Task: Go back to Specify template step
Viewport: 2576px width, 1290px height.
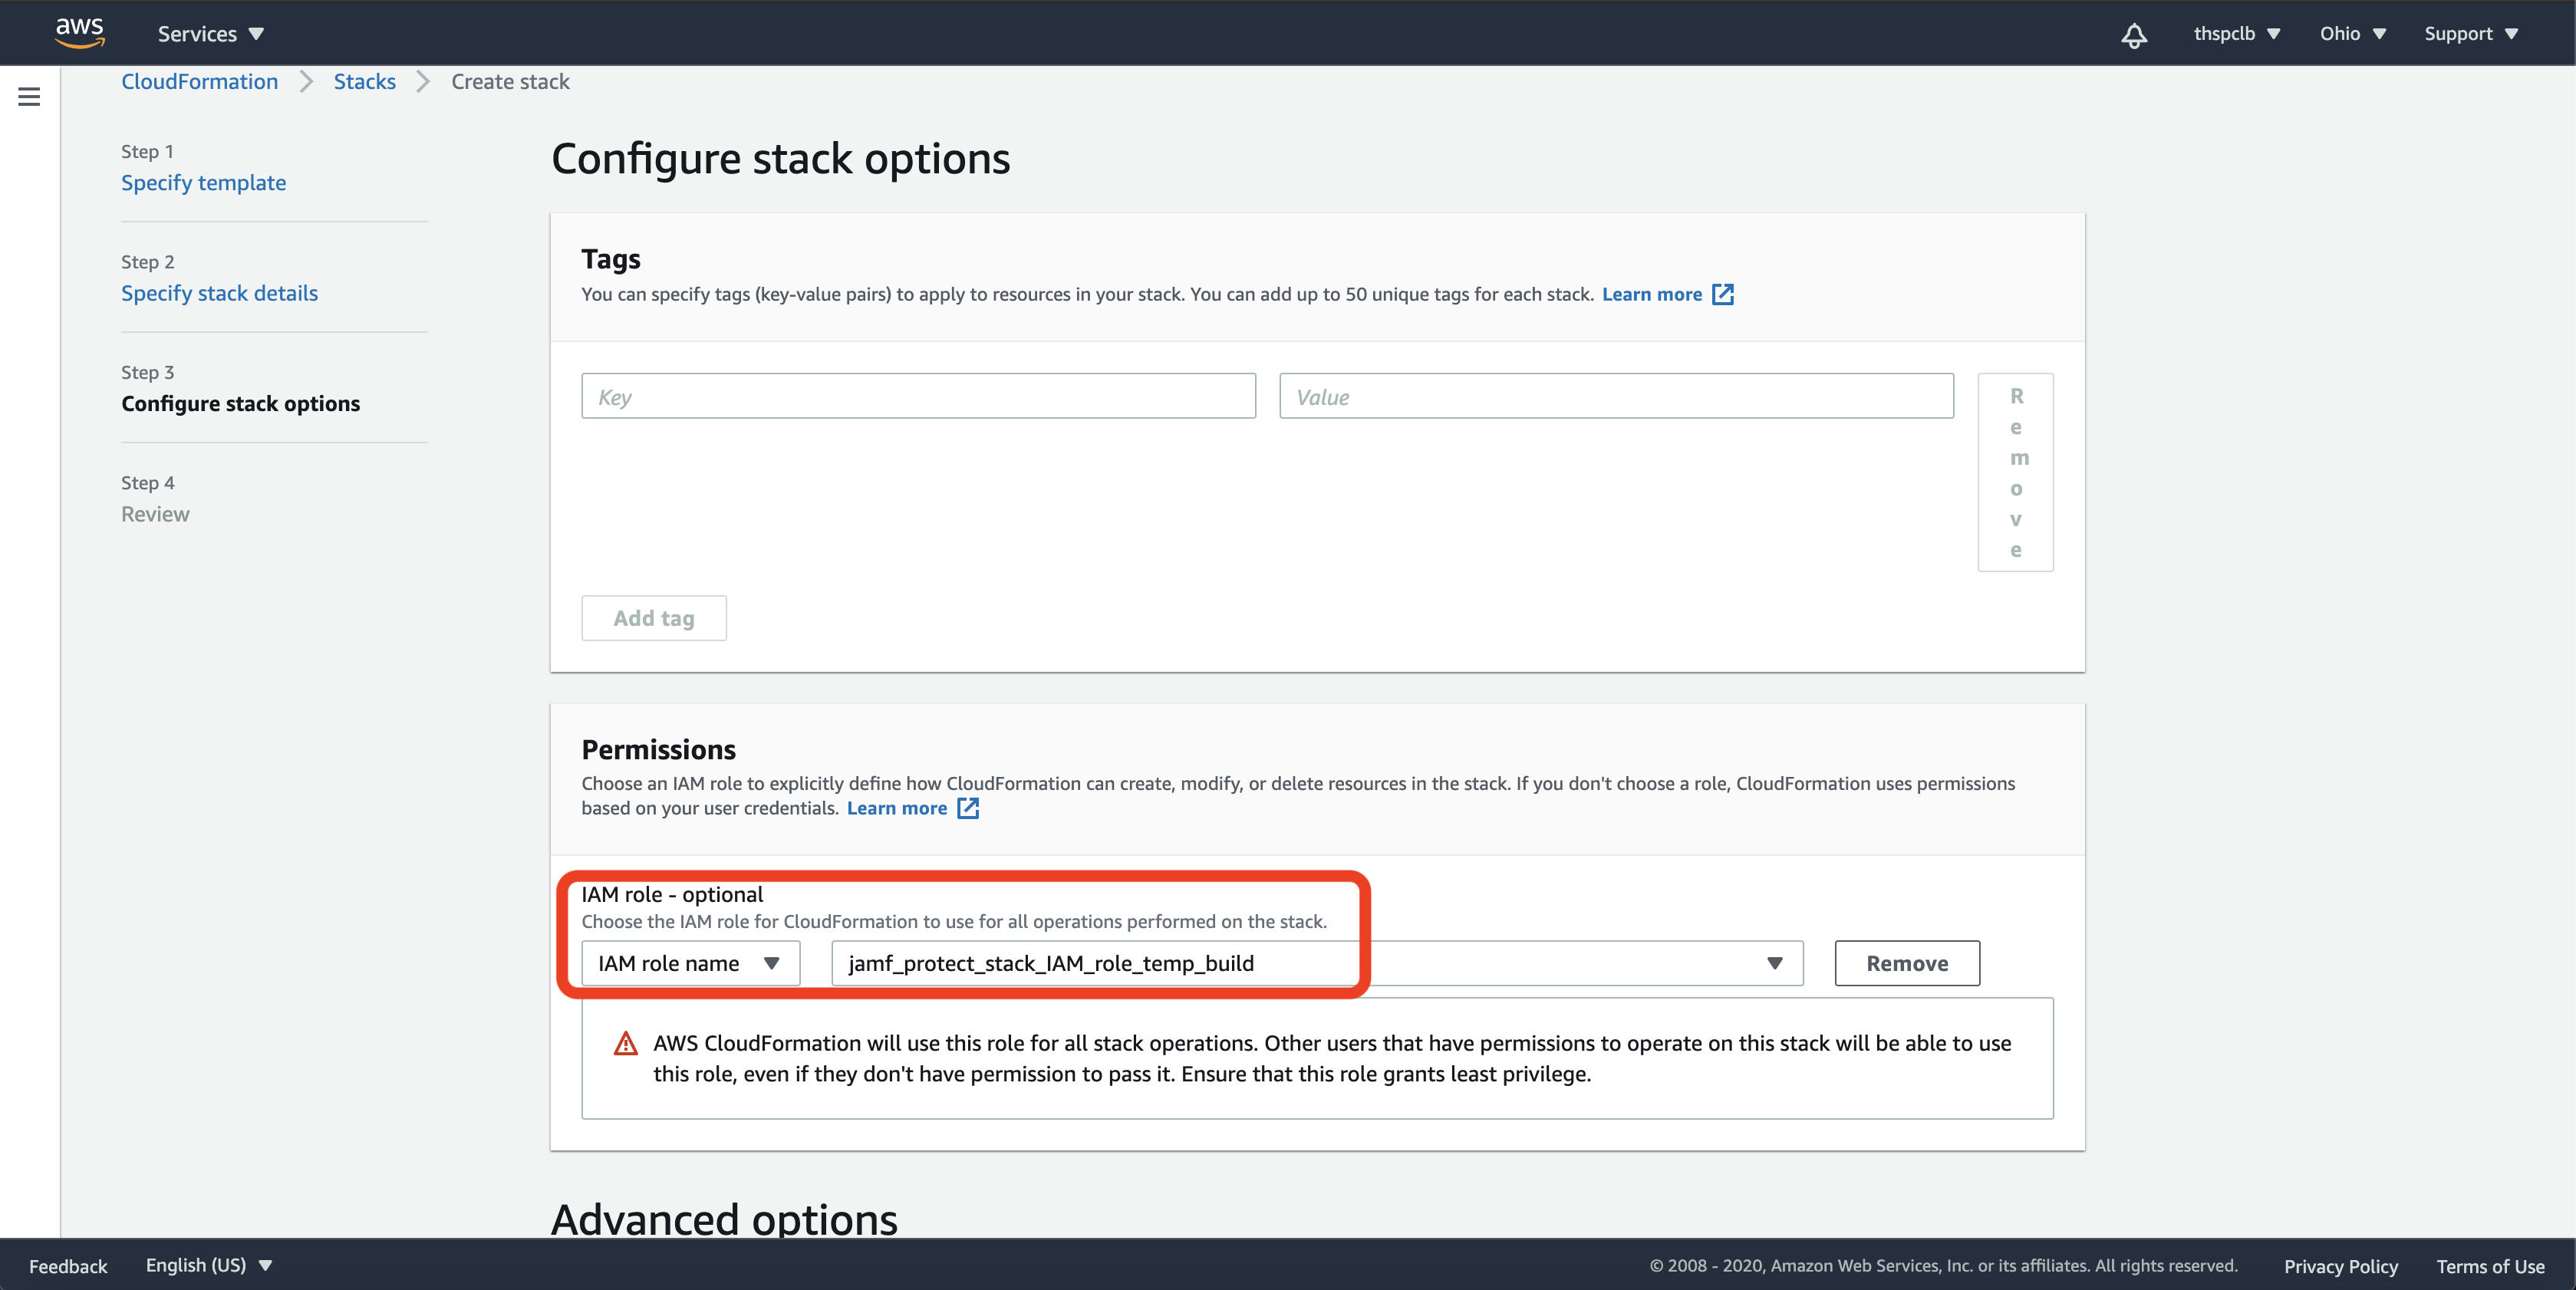Action: point(204,183)
